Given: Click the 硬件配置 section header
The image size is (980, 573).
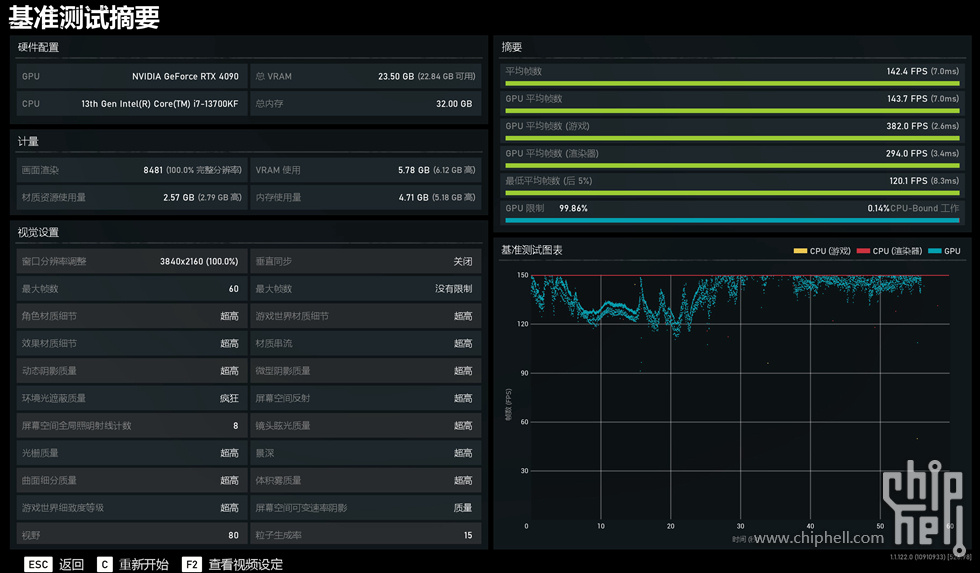Looking at the screenshot, I should click(x=38, y=47).
